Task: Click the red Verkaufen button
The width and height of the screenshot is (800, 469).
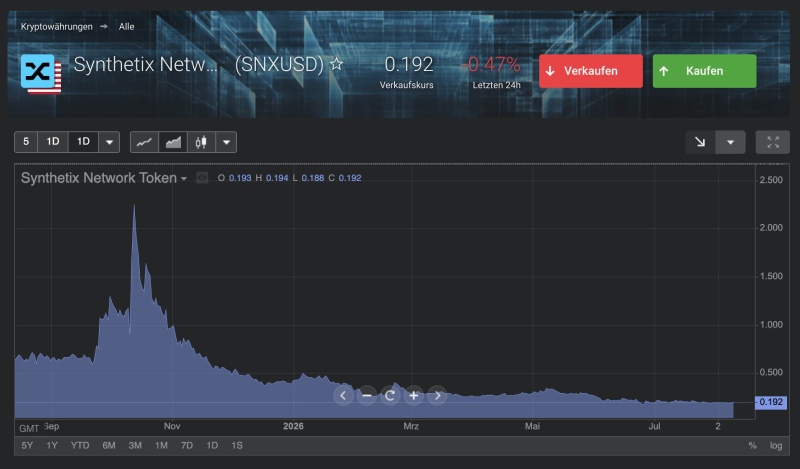Action: pyautogui.click(x=591, y=71)
